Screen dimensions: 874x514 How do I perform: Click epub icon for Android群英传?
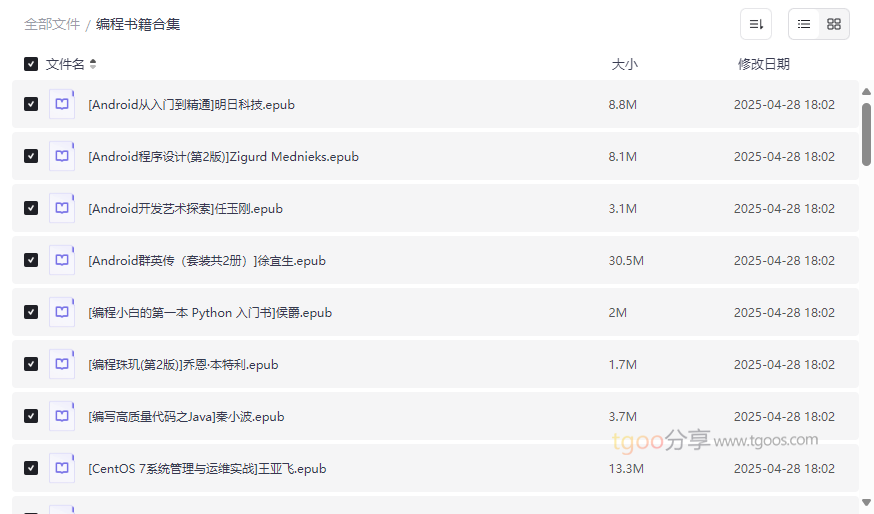(x=62, y=260)
